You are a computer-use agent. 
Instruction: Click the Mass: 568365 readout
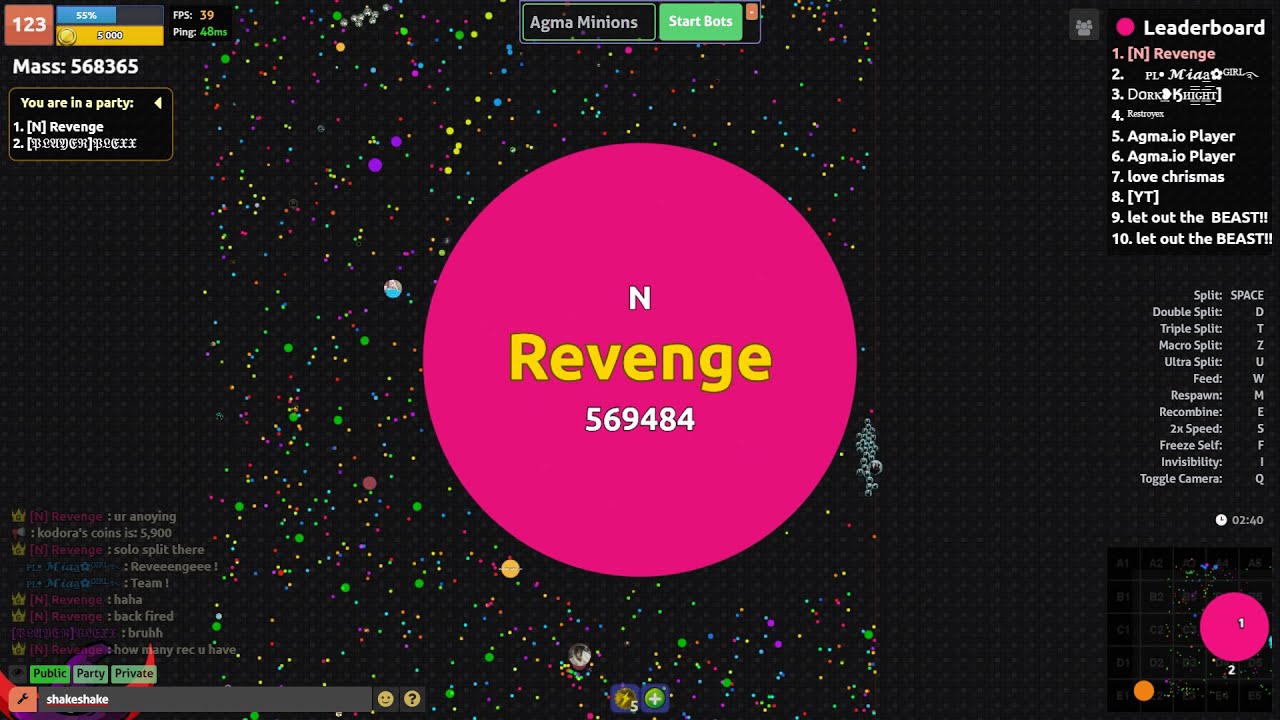(75, 66)
